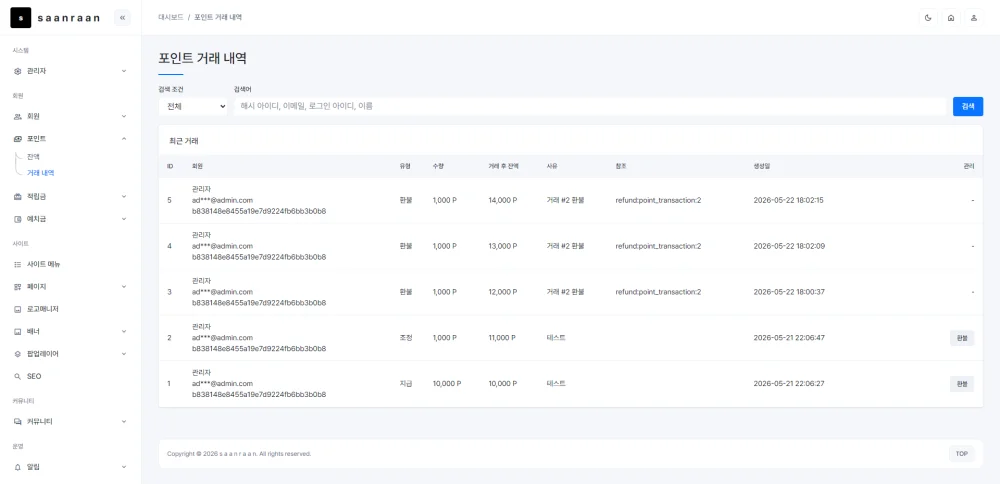Viewport: 1000px width, 484px height.
Task: Expand the 예치금 menu chevron
Action: 124,219
